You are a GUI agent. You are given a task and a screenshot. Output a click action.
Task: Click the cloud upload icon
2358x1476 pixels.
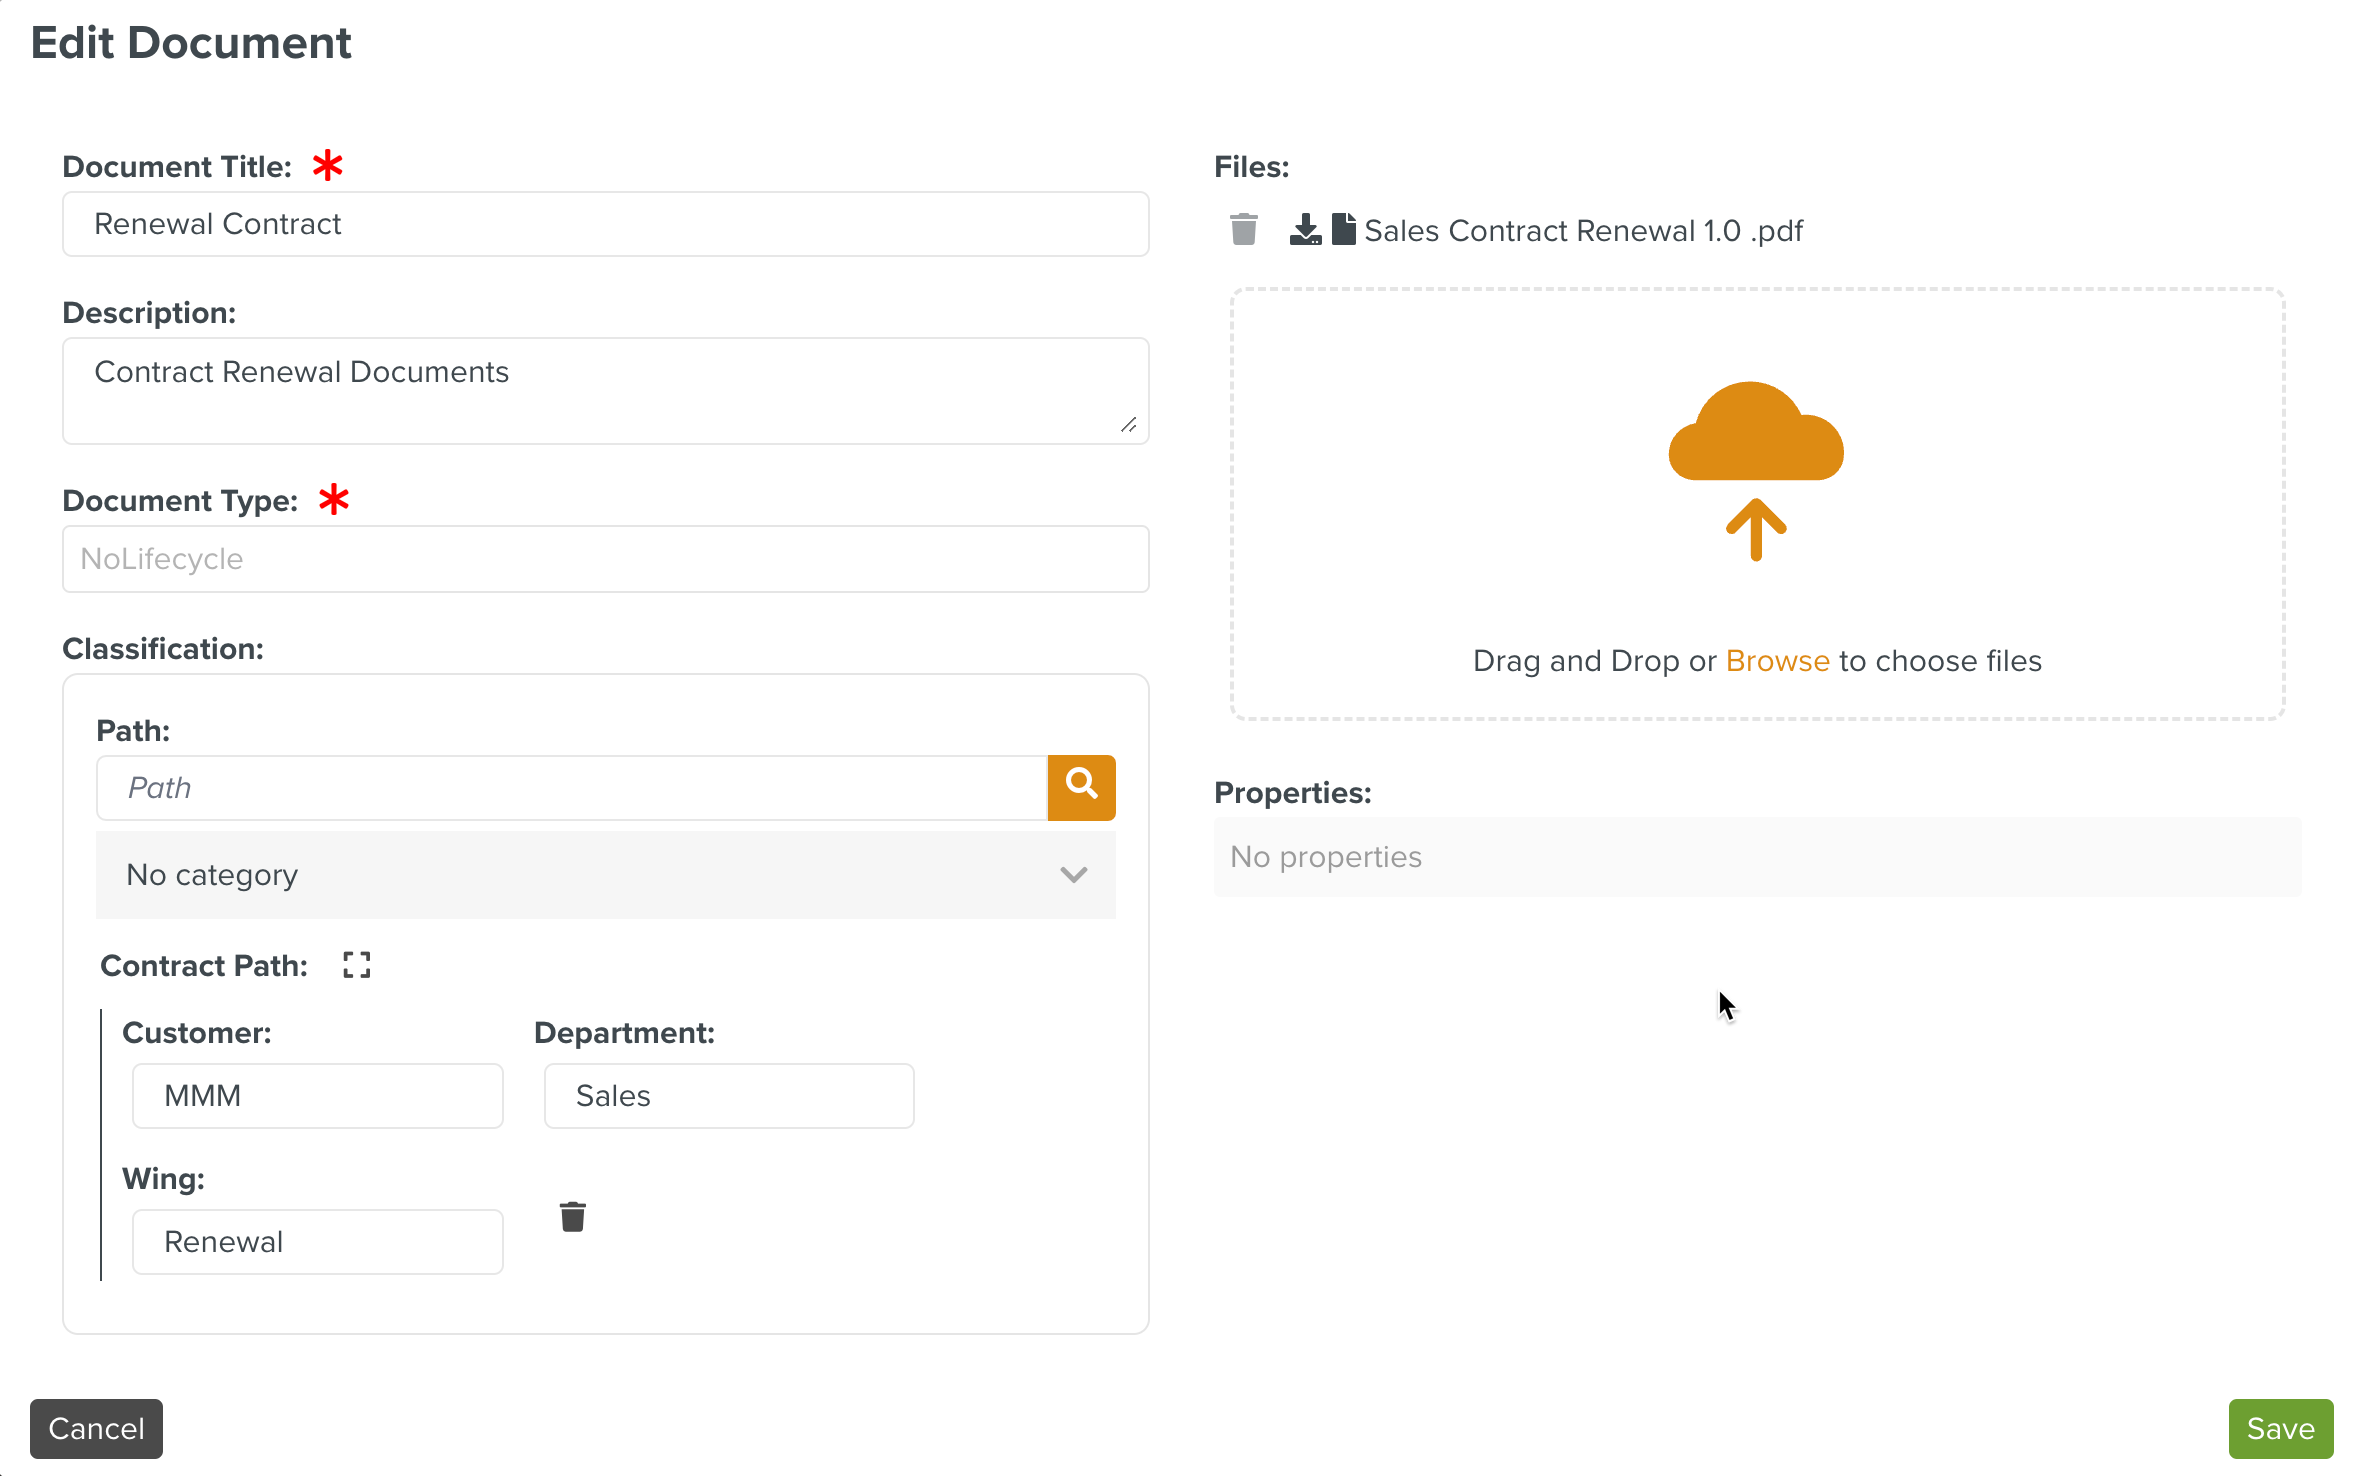click(1756, 470)
